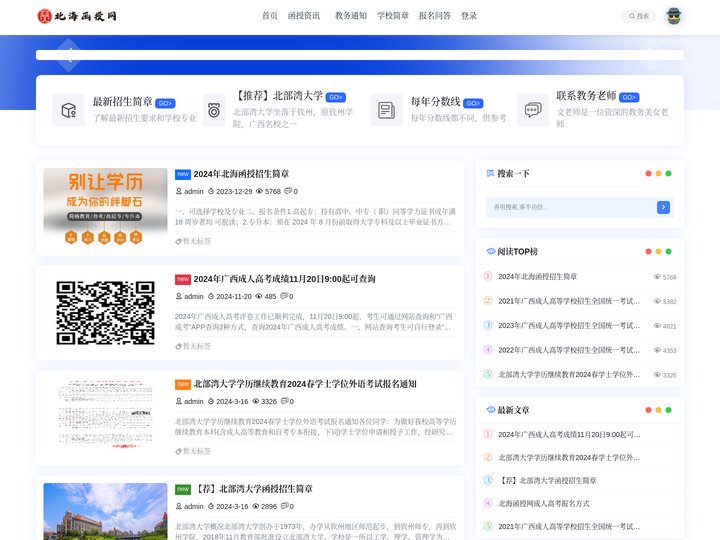Click red new badge on 成人高考成绩 article
Screen dimensions: 720x540
tap(183, 279)
